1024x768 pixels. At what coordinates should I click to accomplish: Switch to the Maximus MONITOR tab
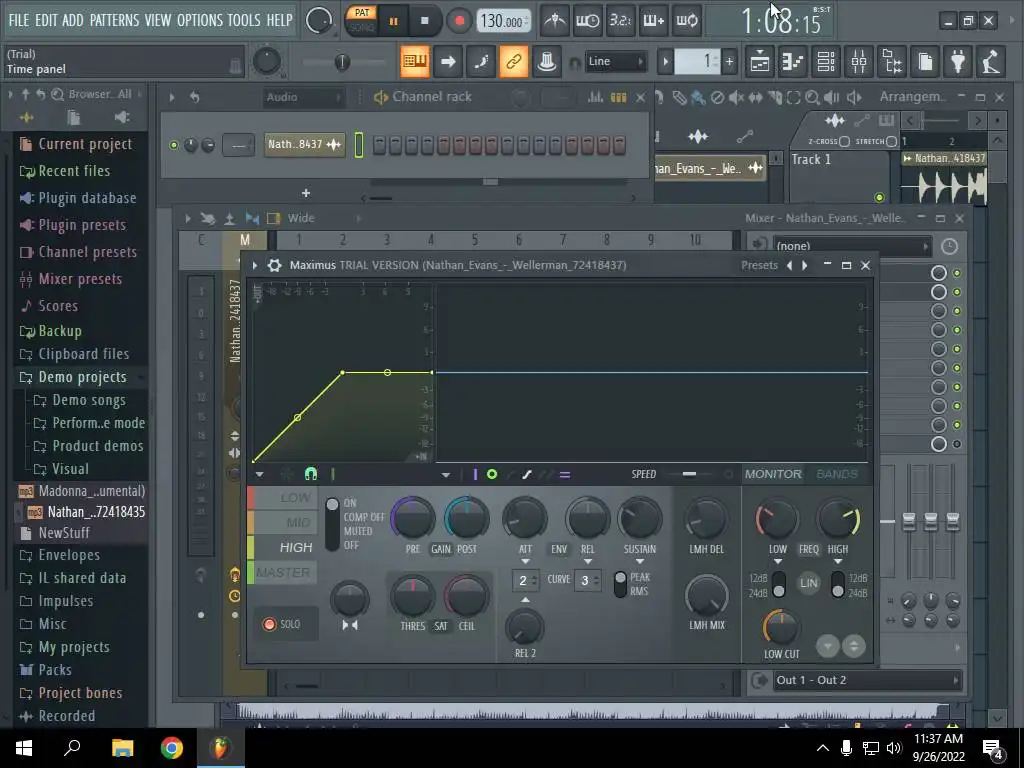(x=773, y=474)
